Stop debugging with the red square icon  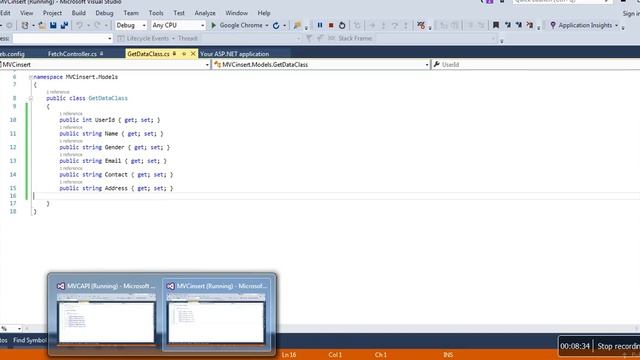pos(331,25)
